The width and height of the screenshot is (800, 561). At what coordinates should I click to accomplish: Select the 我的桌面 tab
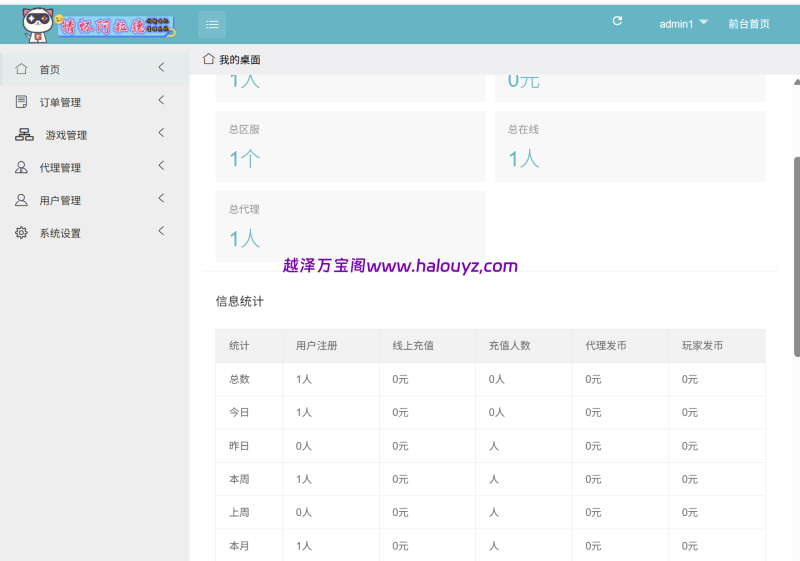point(232,60)
